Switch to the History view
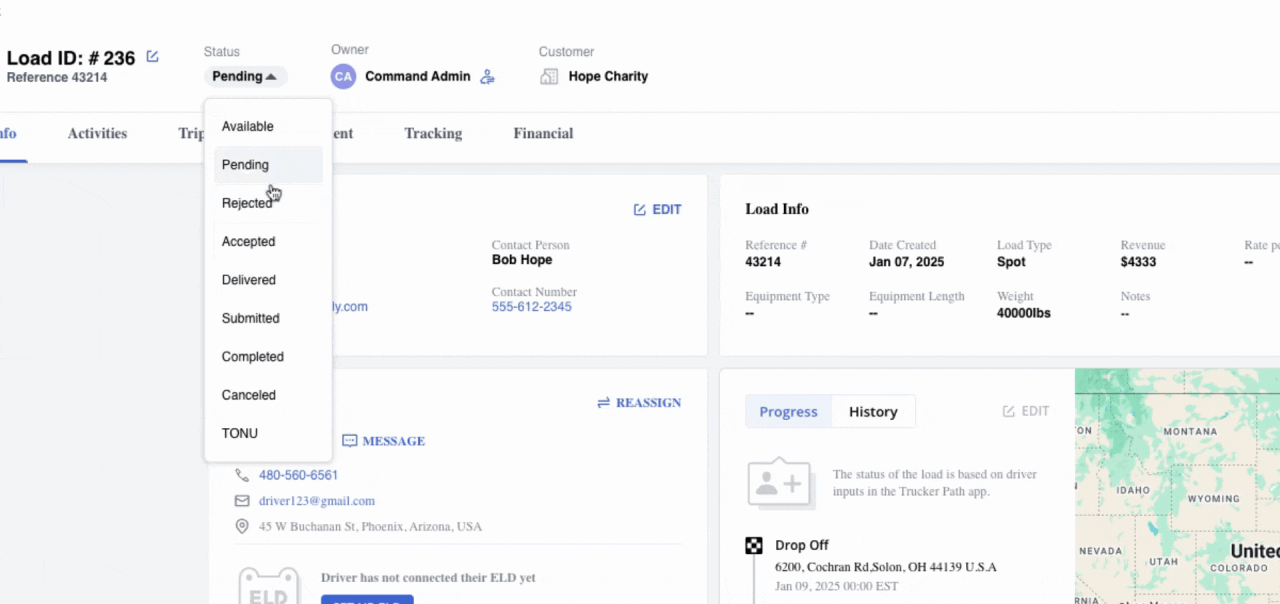 (x=873, y=412)
